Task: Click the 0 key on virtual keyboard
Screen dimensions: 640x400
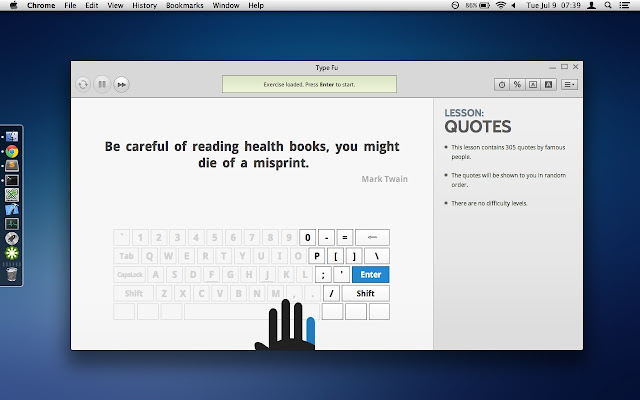Action: [308, 237]
